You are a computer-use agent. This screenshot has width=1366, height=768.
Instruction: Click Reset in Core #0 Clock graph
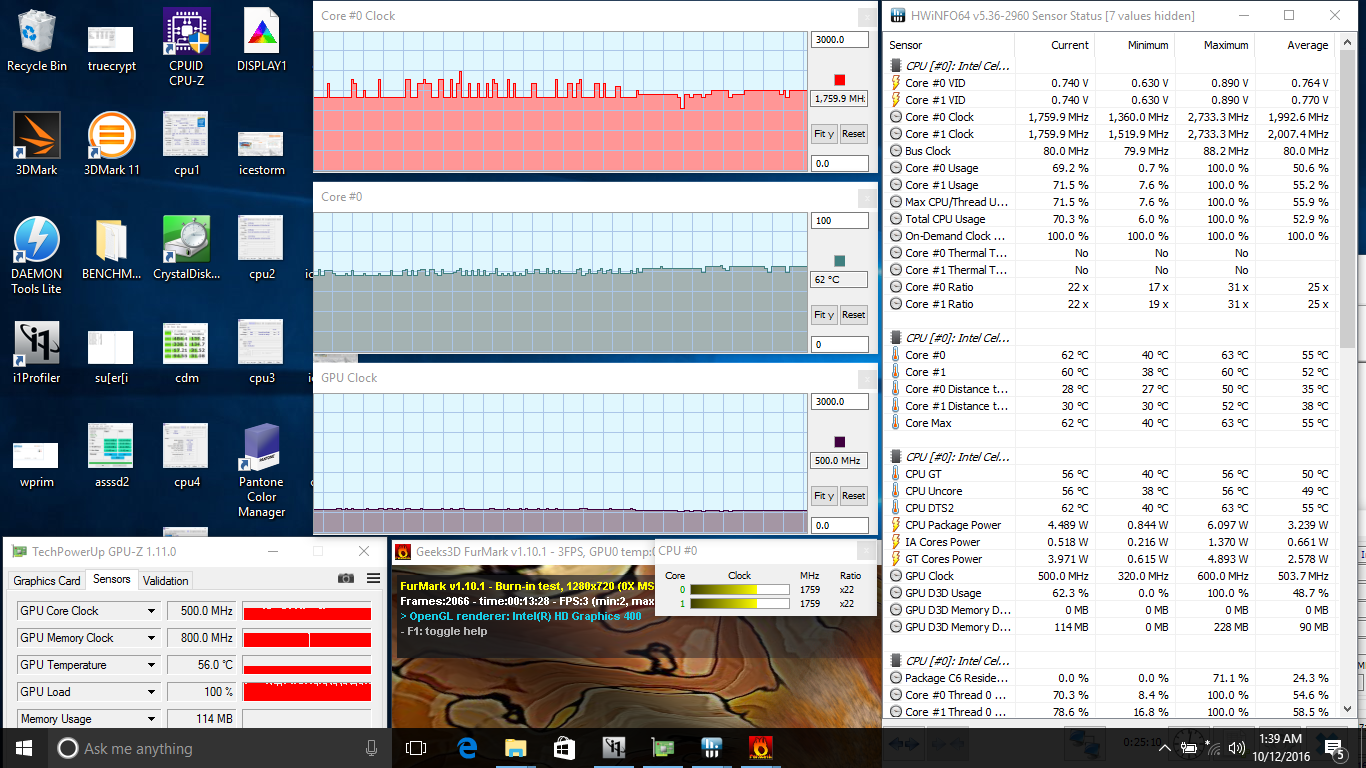853,134
